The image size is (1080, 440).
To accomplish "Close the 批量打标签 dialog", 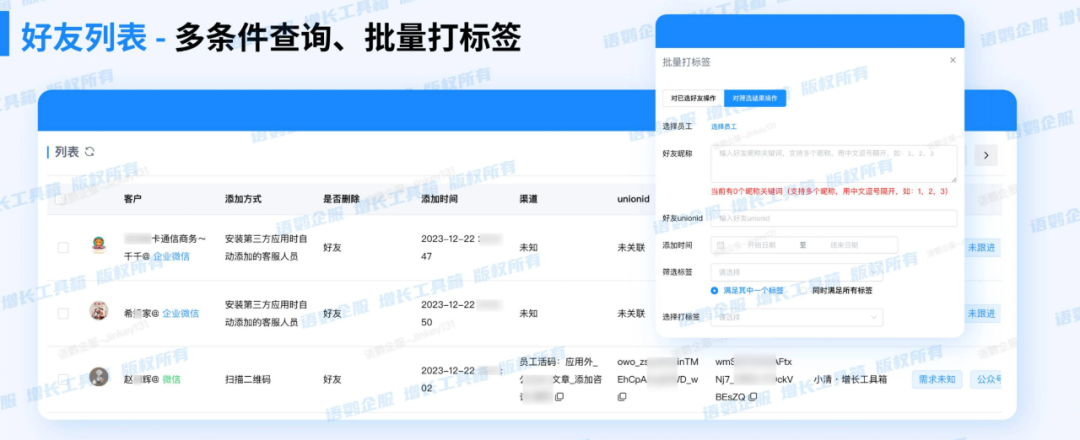I will pos(952,60).
